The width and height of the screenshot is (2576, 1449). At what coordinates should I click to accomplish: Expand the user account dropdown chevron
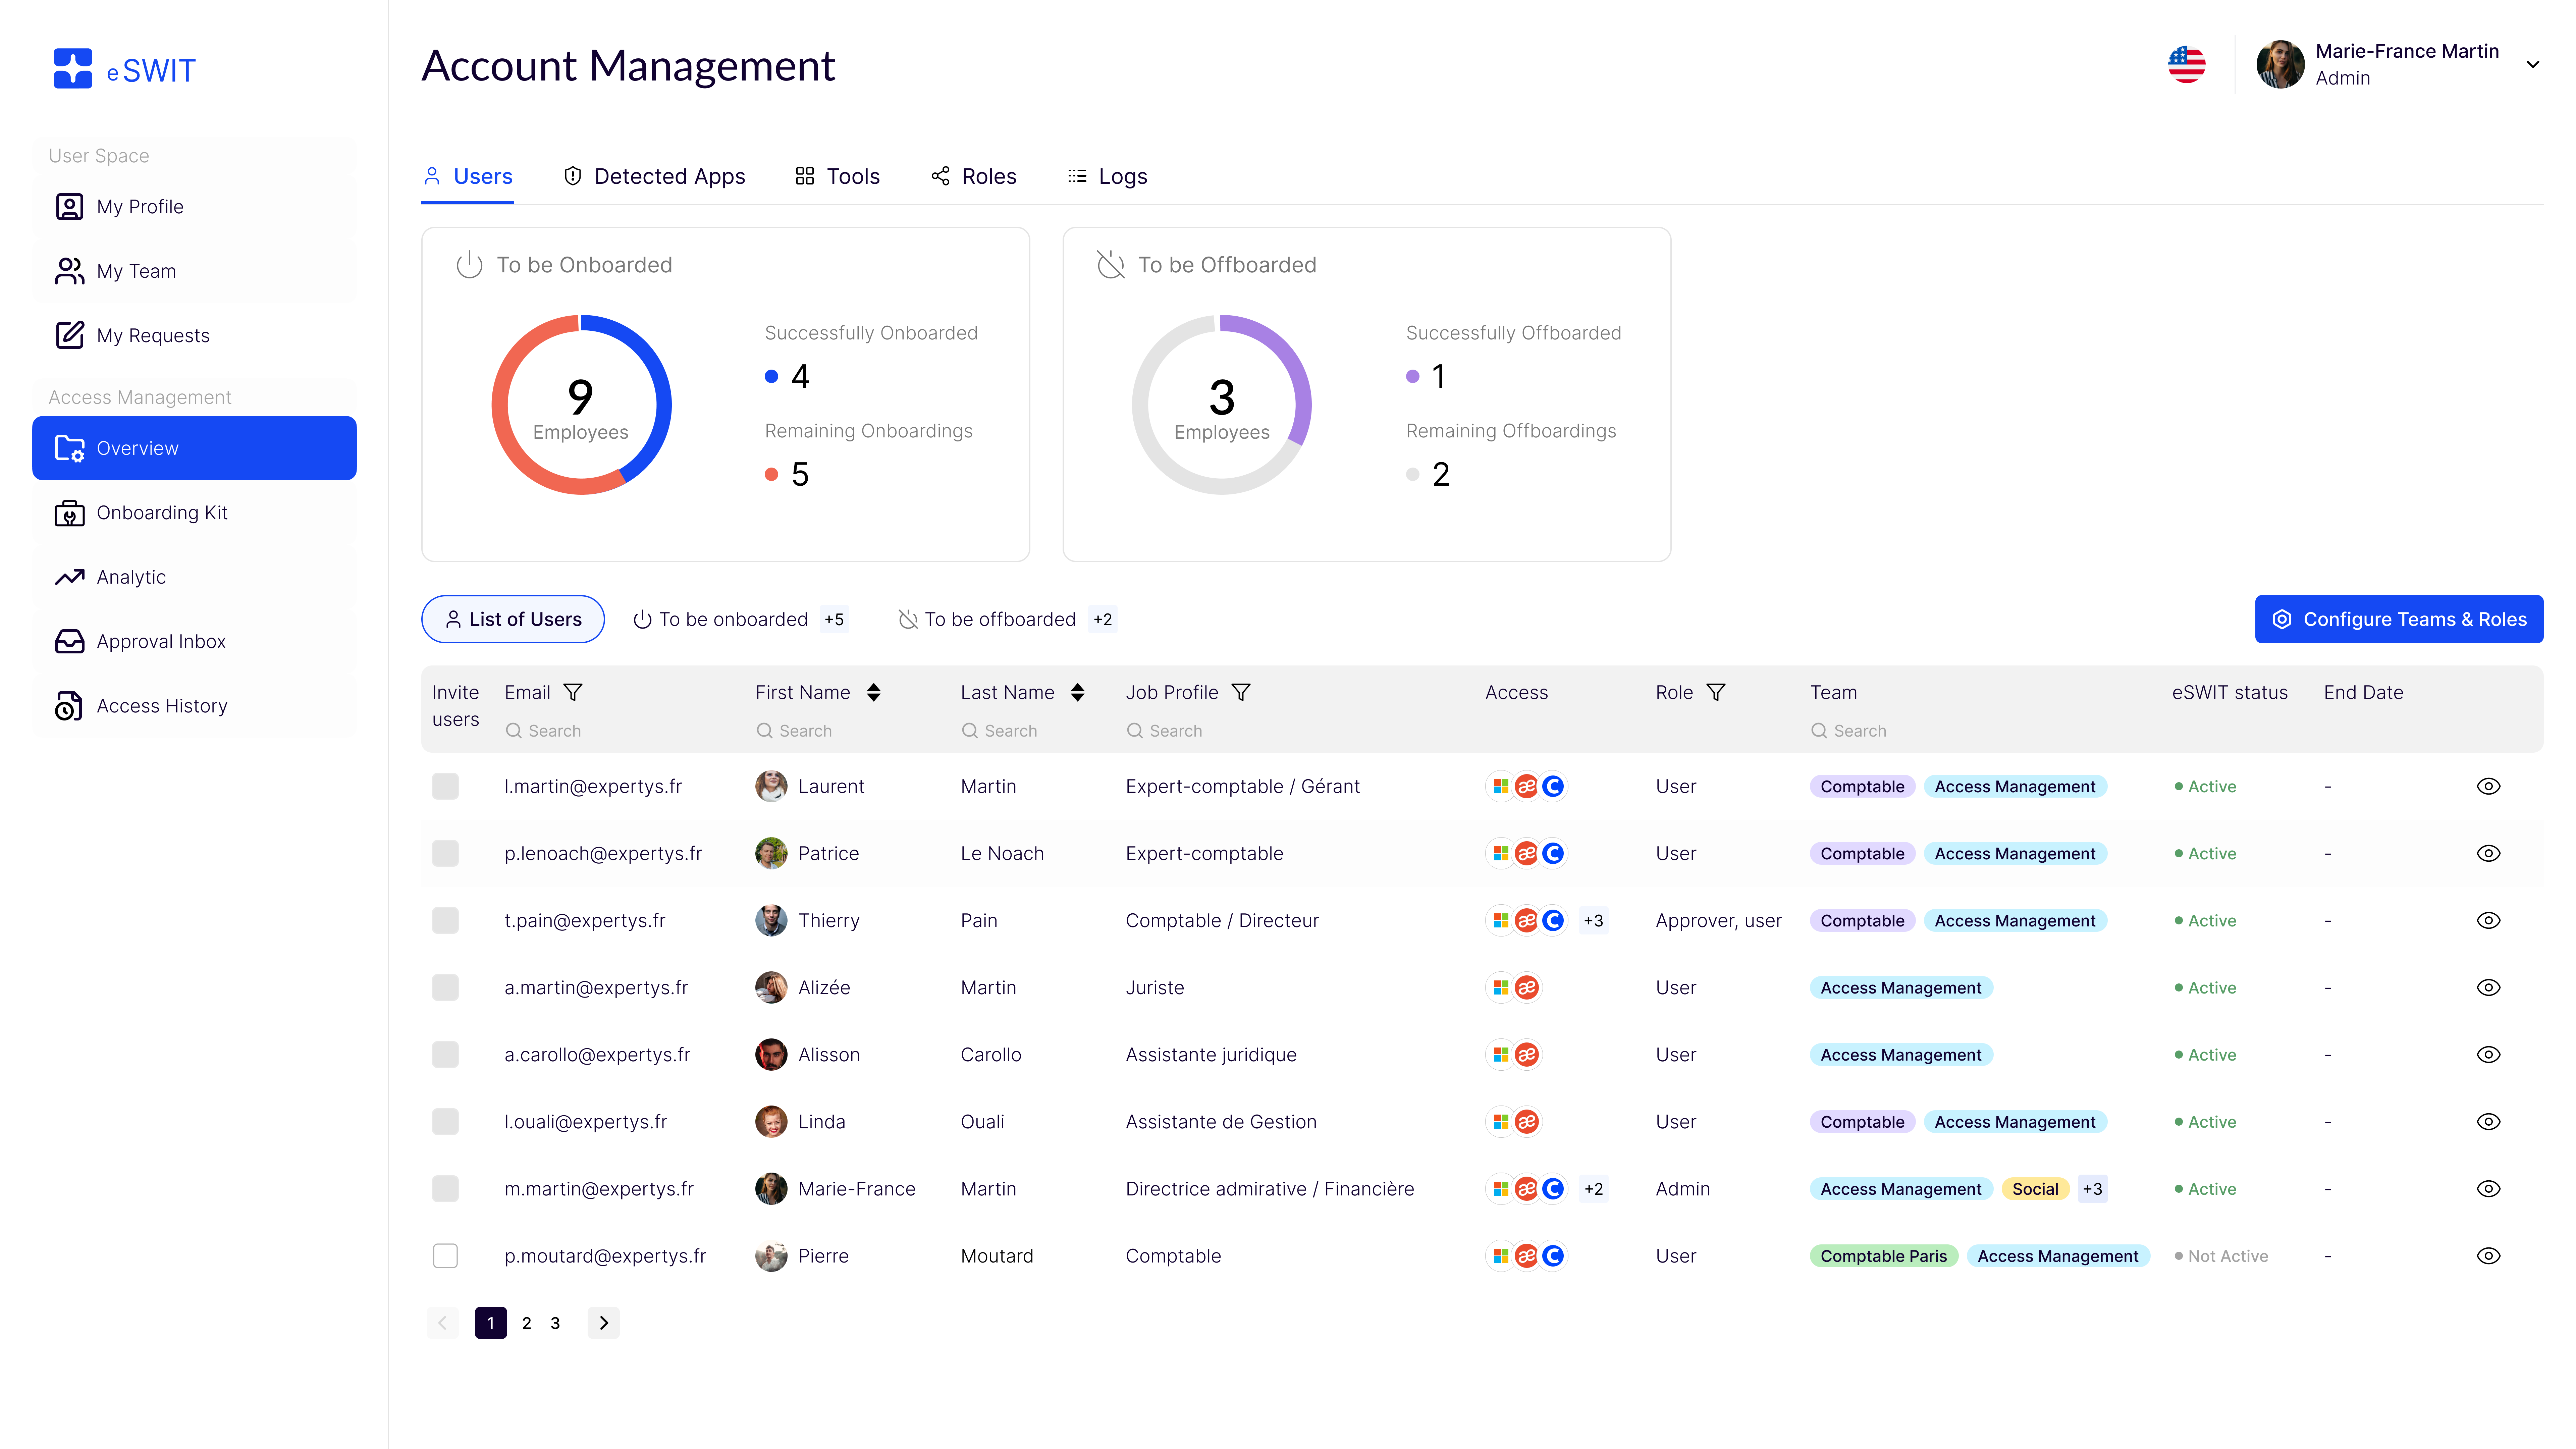2533,65
